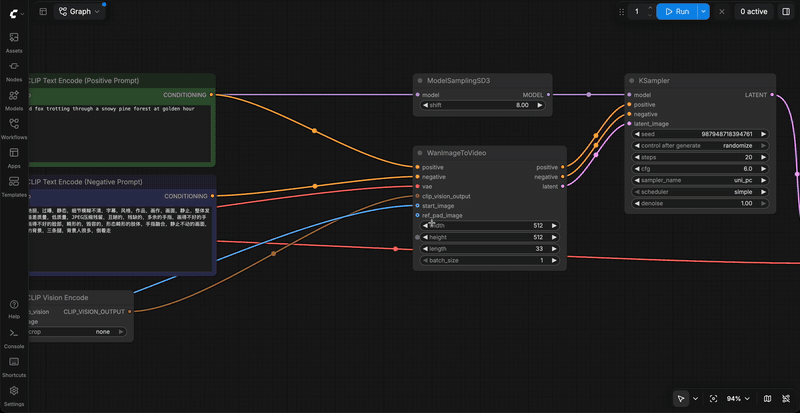The height and width of the screenshot is (413, 800).
Task: Click the negative prompt text area
Action: 119,238
